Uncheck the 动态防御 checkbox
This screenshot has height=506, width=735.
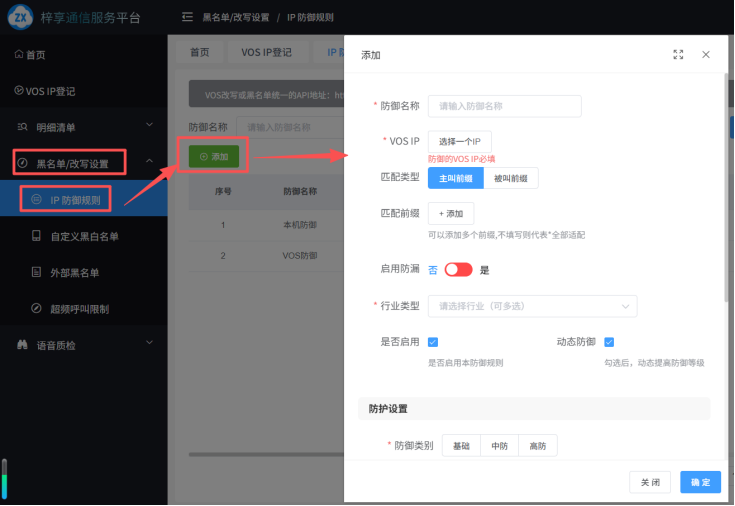[609, 342]
